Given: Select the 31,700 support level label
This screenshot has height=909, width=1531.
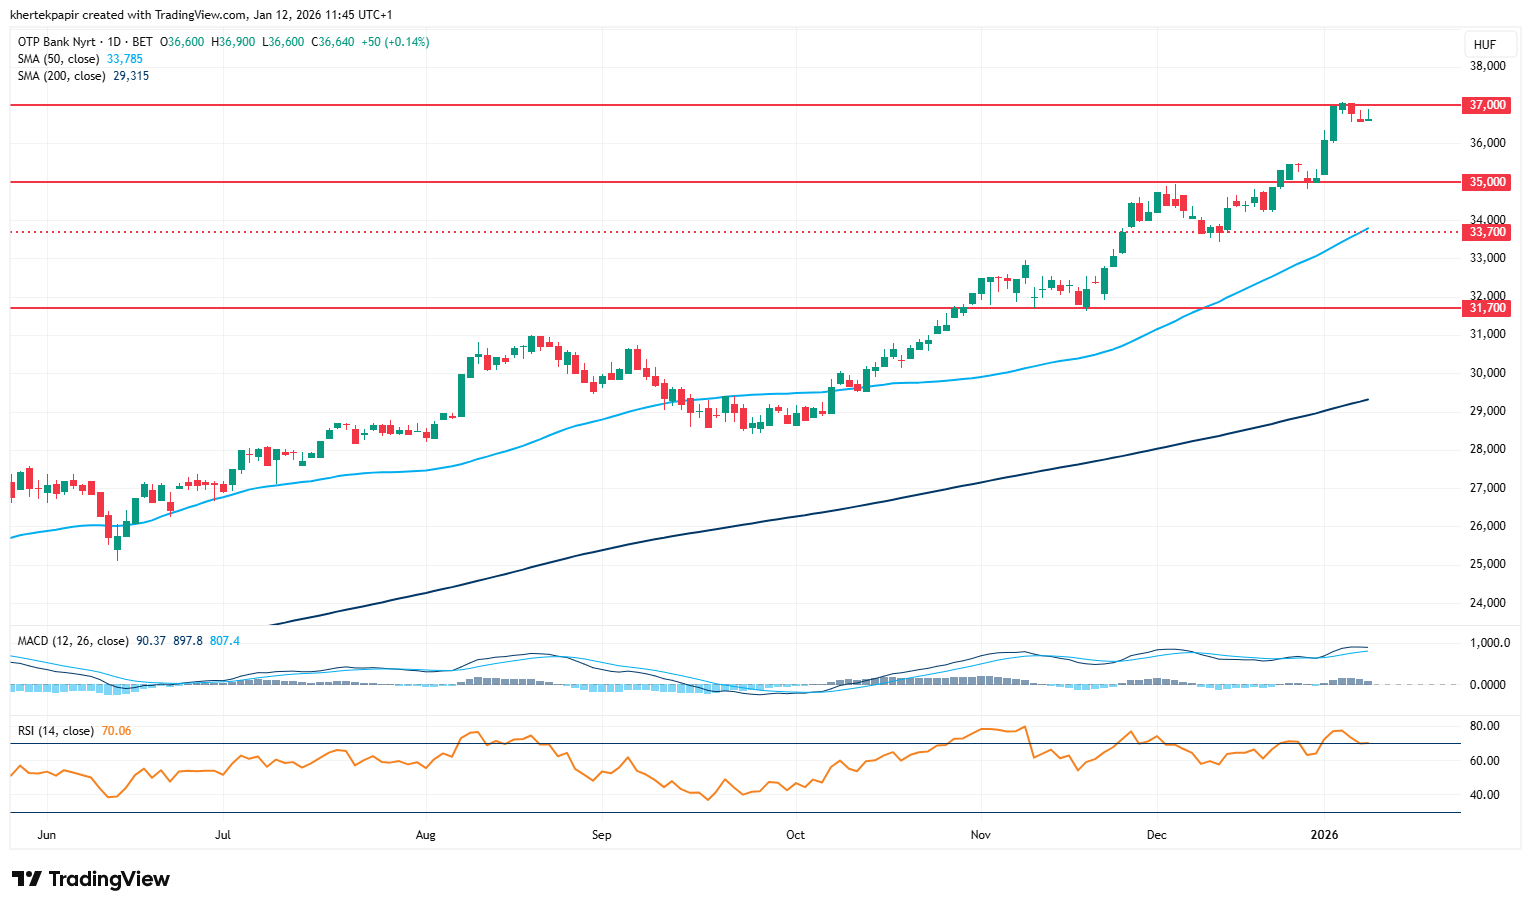Looking at the screenshot, I should click(x=1487, y=308).
